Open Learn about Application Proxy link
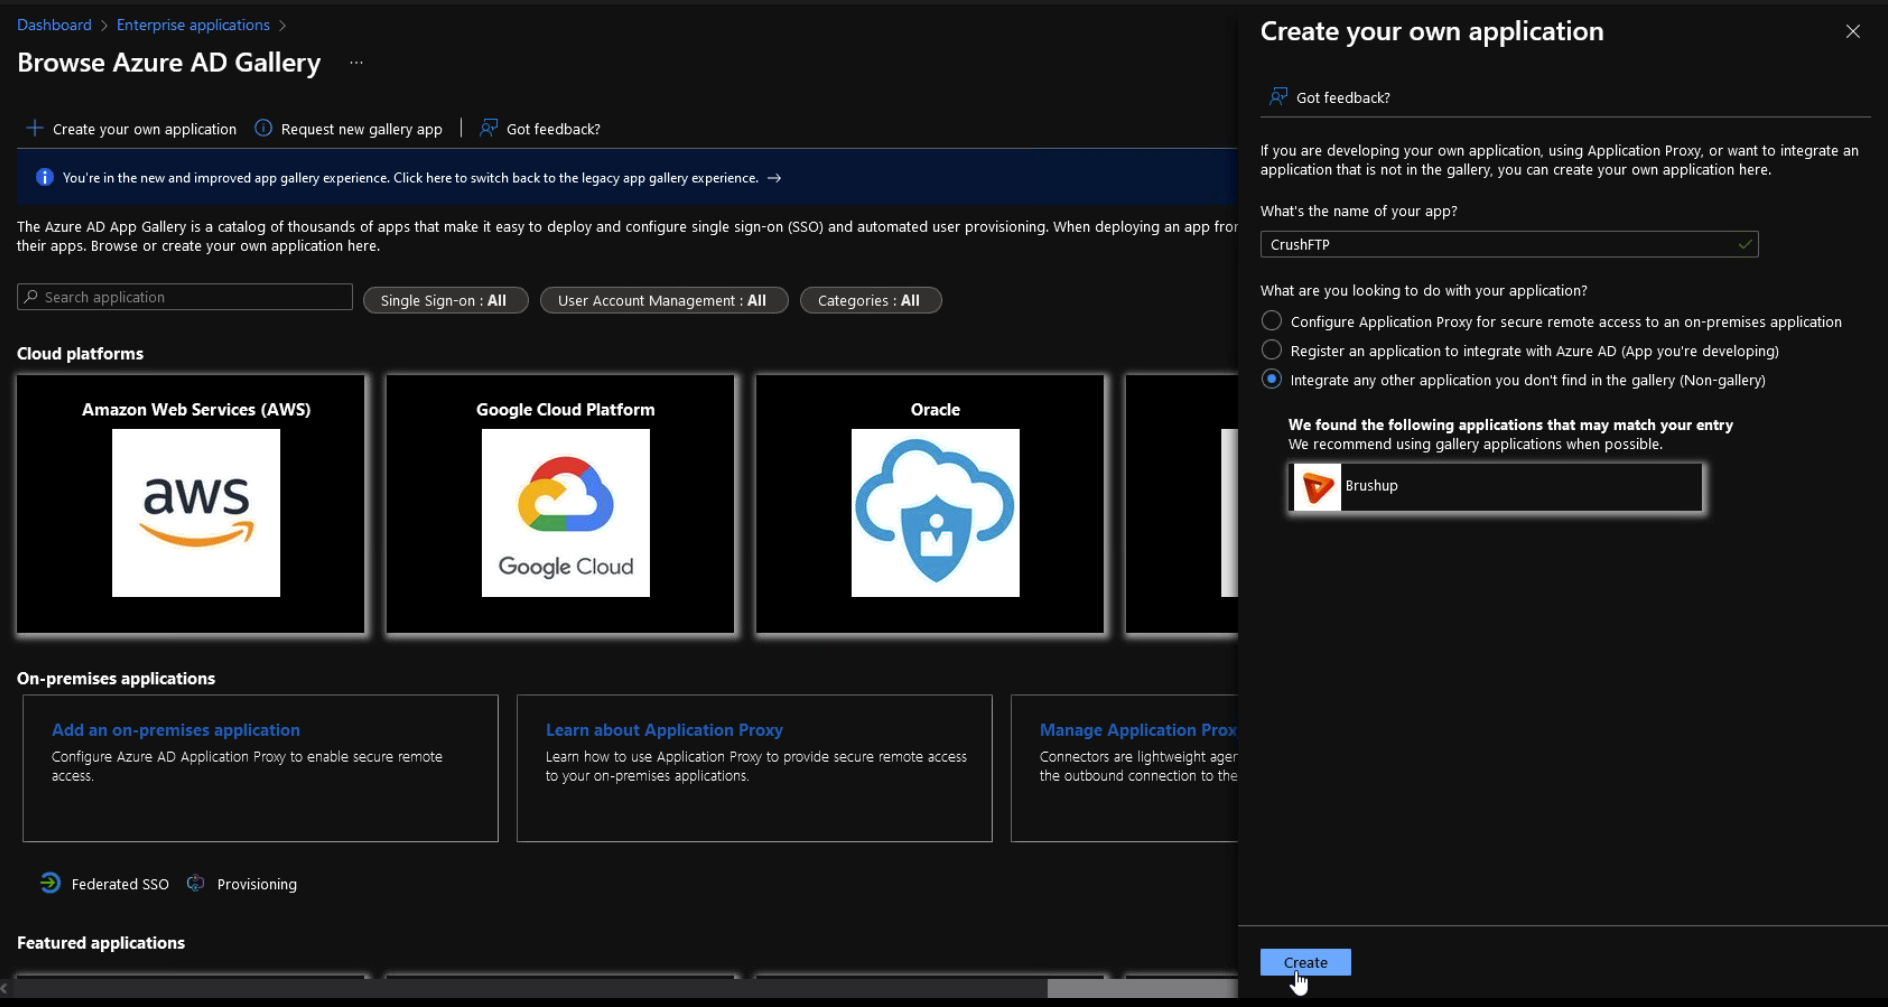The height and width of the screenshot is (1007, 1888). pyautogui.click(x=664, y=730)
